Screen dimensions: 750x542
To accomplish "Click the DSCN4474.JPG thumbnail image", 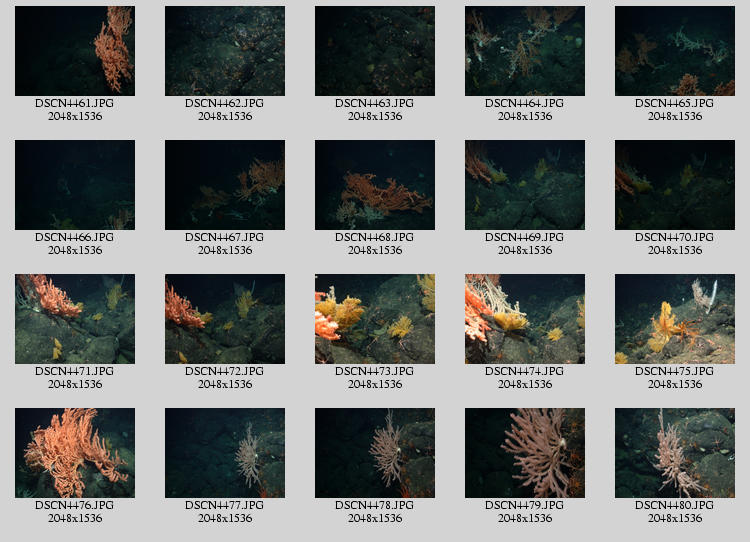I will tap(525, 319).
